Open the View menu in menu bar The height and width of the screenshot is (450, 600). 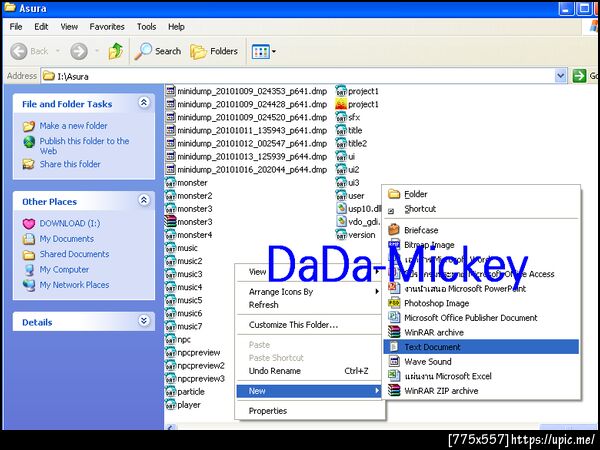tap(69, 27)
